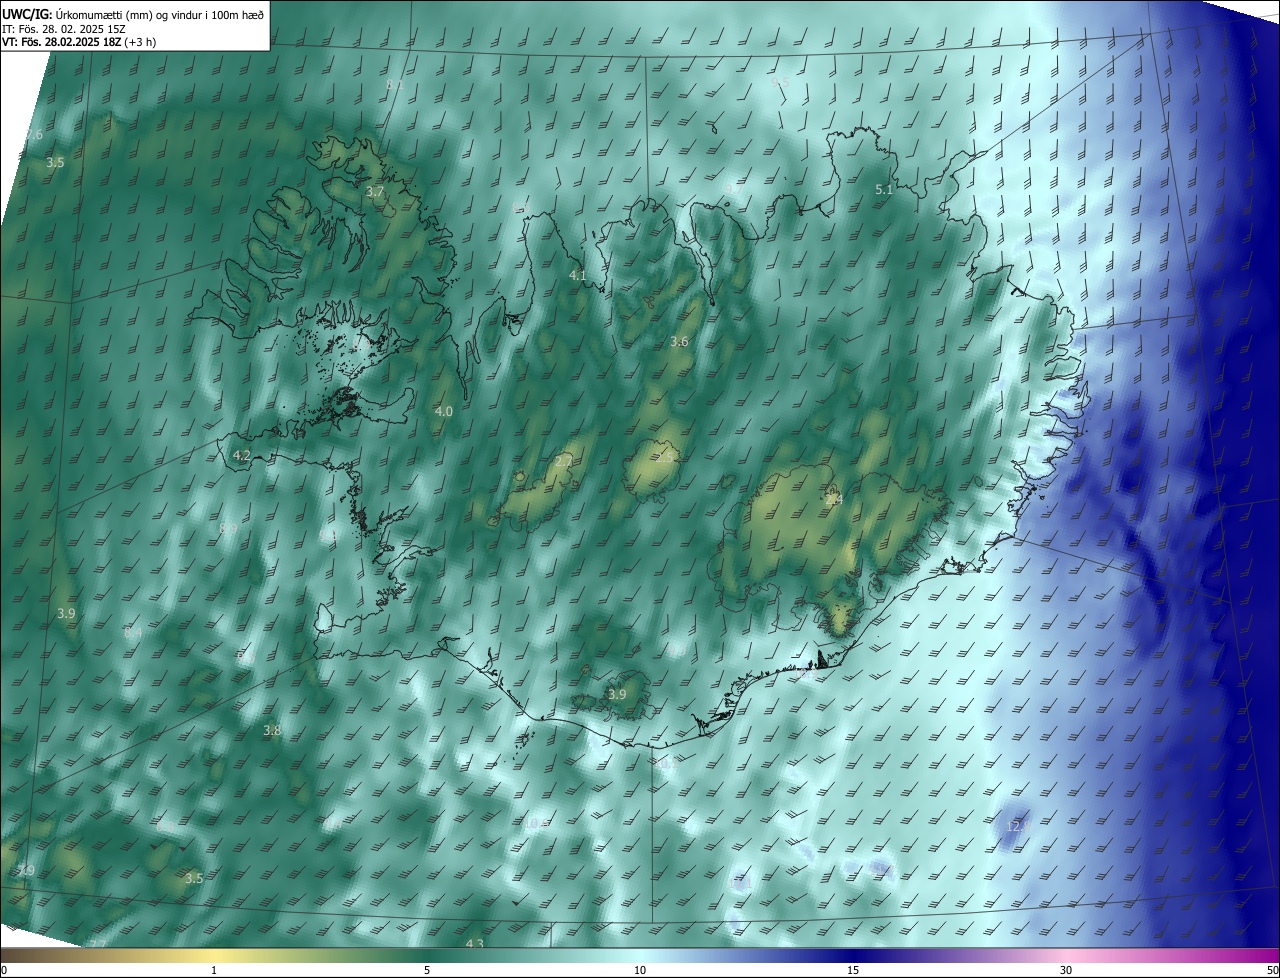The image size is (1280, 978).
Task: Click the colour scale label "30"
Action: point(1066,970)
